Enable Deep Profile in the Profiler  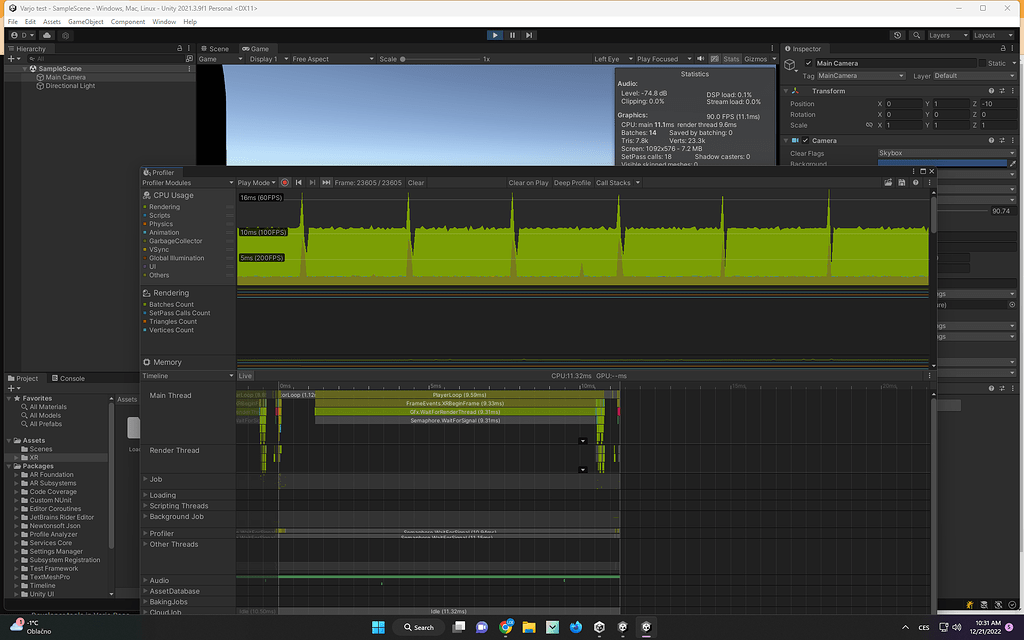[x=572, y=182]
